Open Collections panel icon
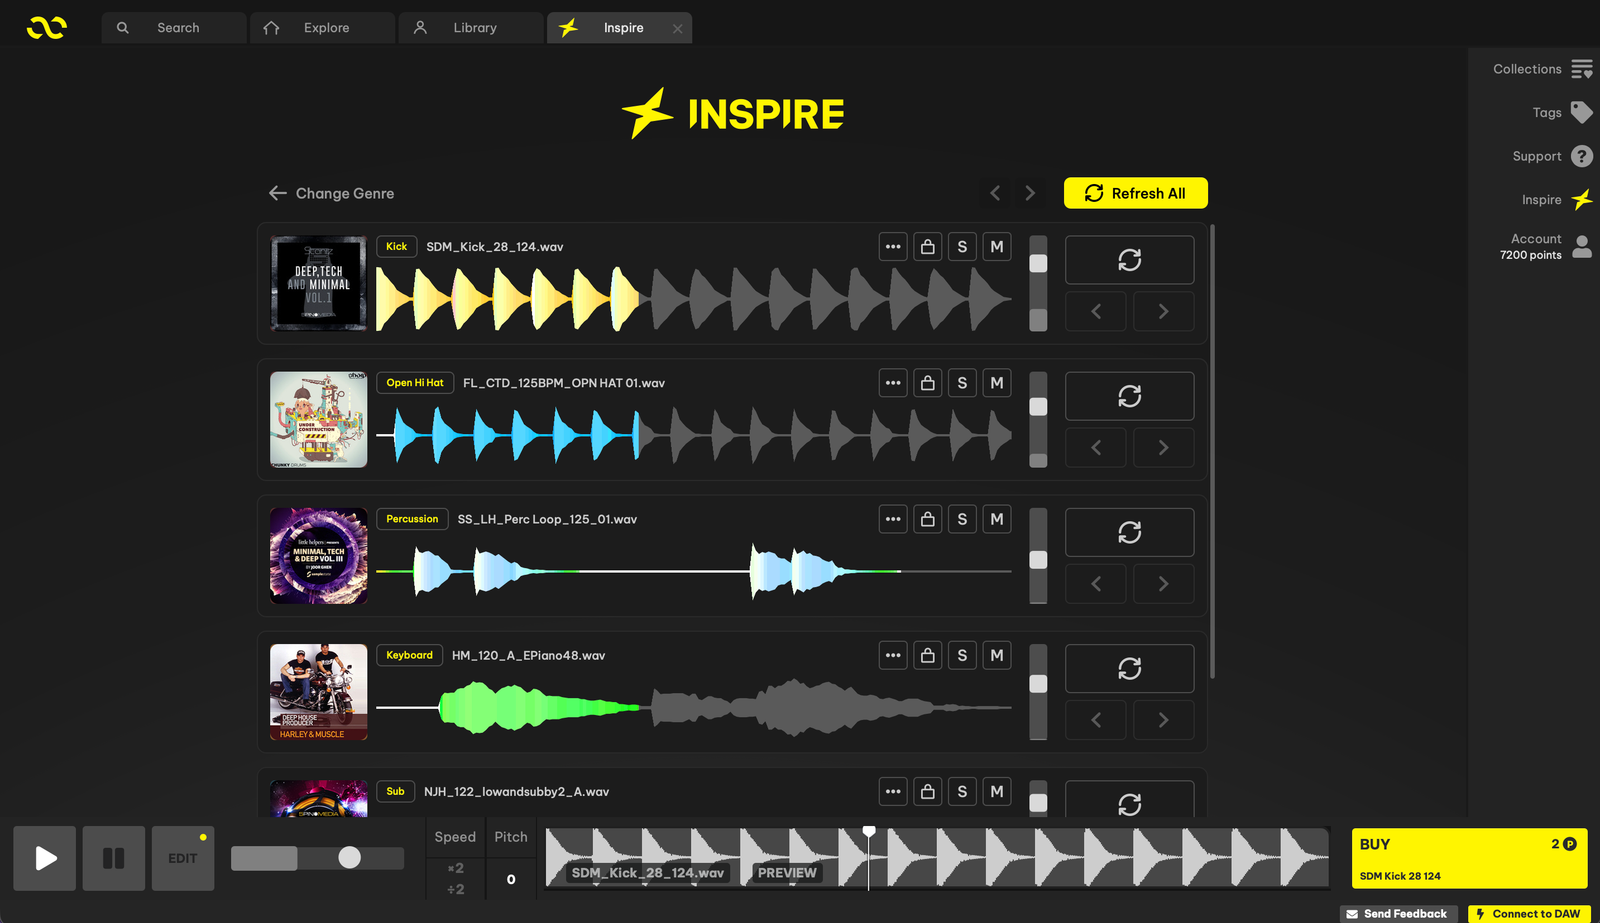1600x923 pixels. (1582, 69)
